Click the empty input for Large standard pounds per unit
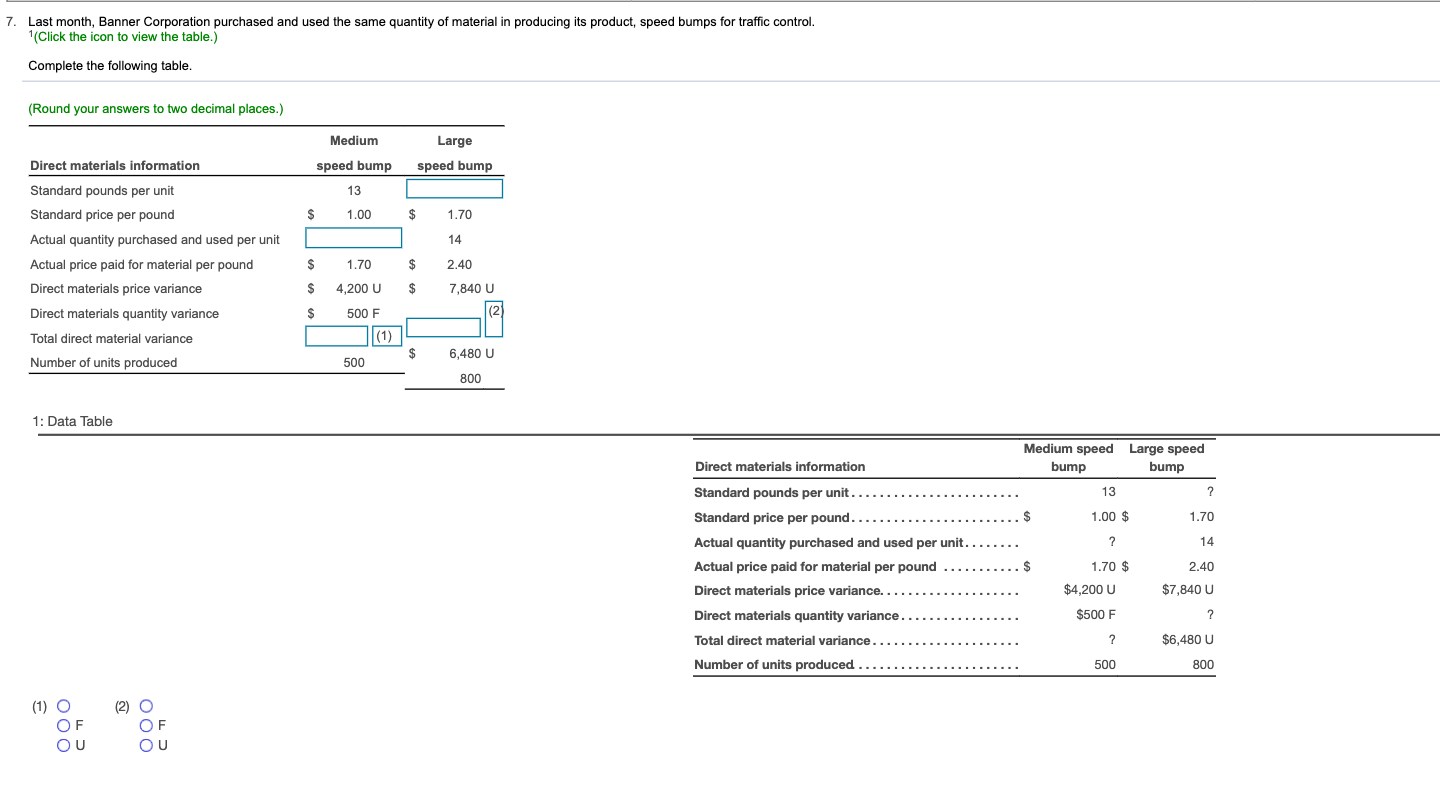Image resolution: width=1440 pixels, height=811 pixels. click(x=454, y=188)
